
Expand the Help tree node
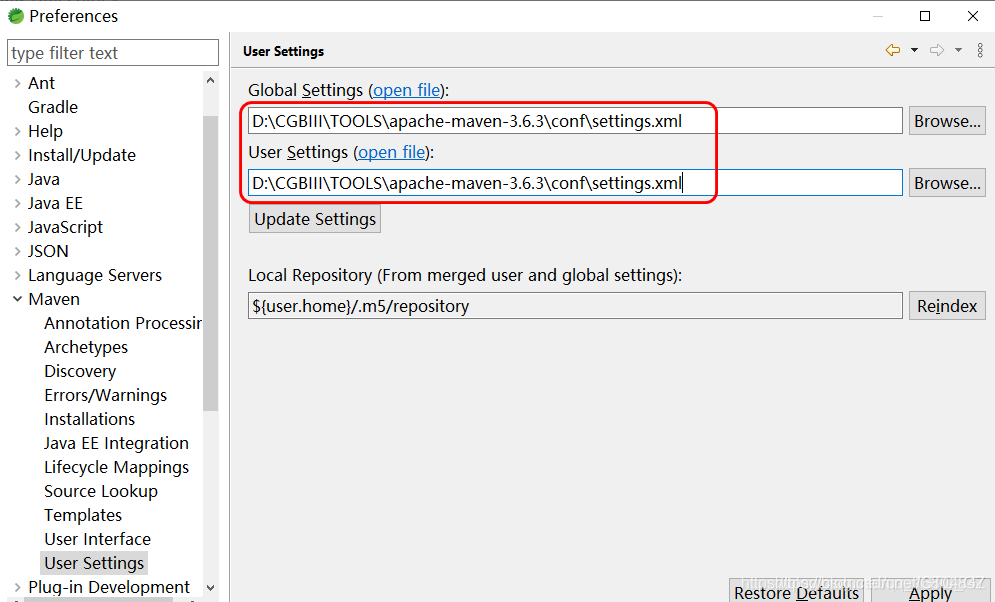[17, 131]
